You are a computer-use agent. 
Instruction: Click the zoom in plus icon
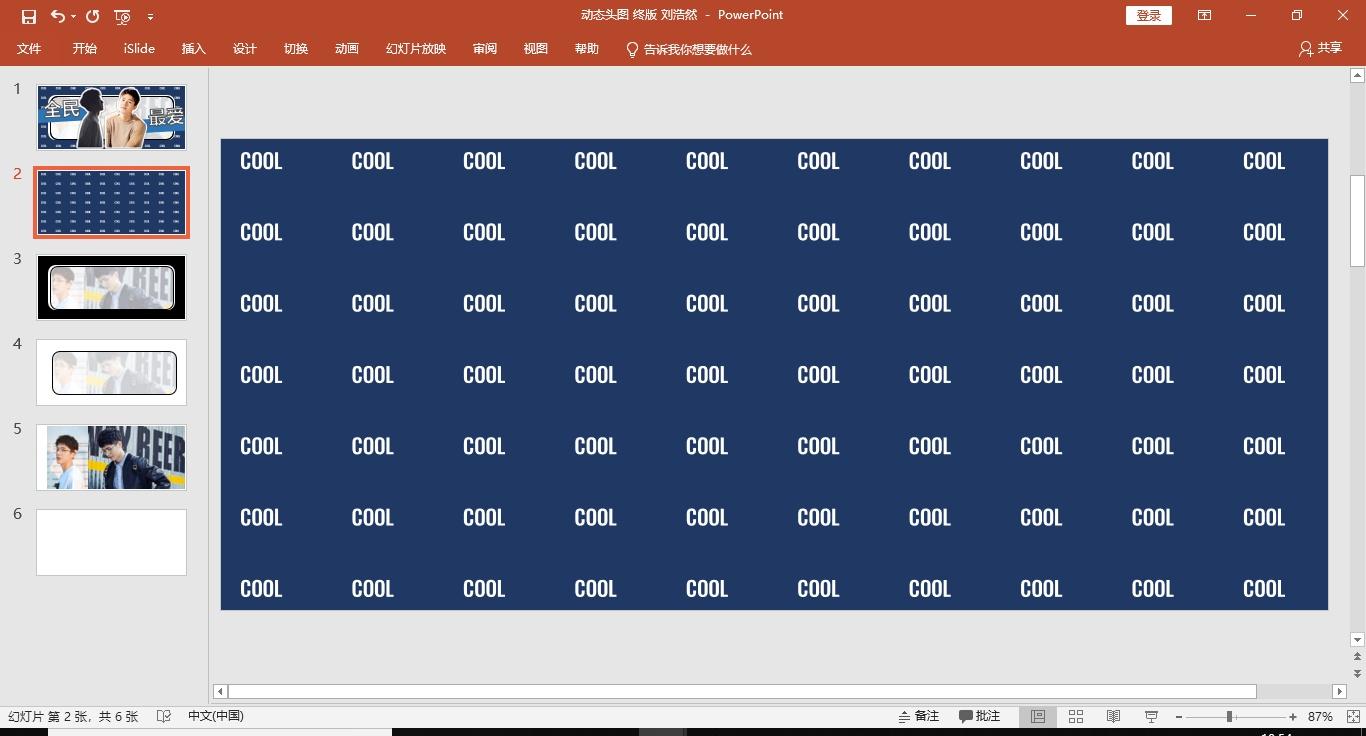pyautogui.click(x=1293, y=717)
